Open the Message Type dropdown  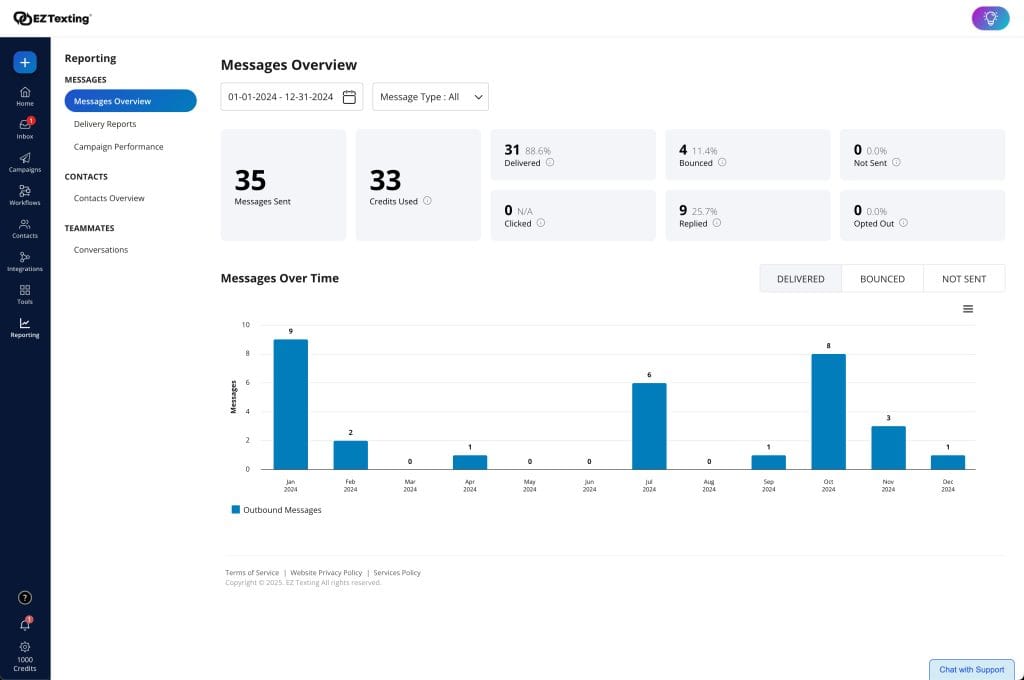point(428,96)
